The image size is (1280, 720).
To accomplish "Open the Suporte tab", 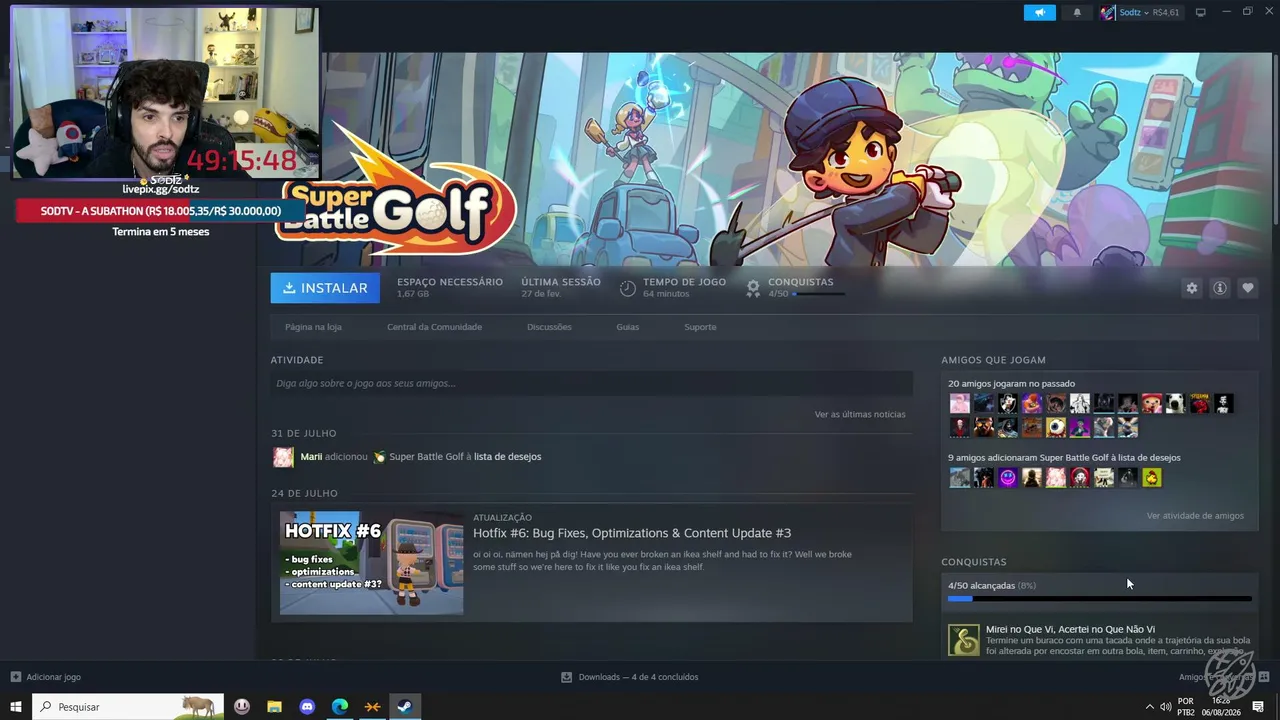I will [x=700, y=327].
